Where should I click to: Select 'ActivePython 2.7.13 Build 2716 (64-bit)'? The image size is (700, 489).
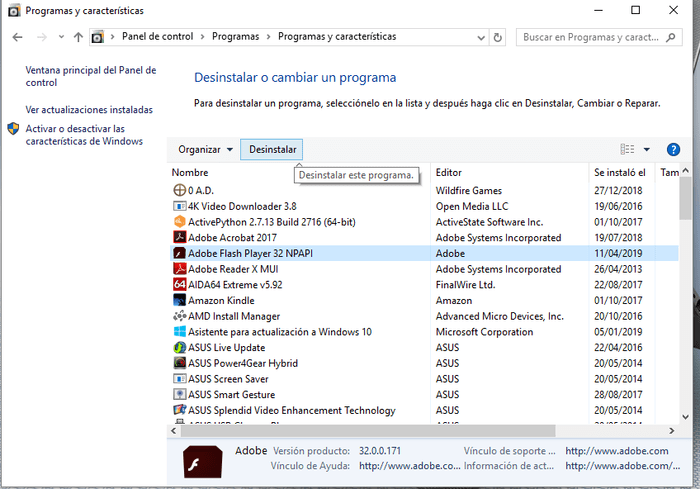point(271,222)
